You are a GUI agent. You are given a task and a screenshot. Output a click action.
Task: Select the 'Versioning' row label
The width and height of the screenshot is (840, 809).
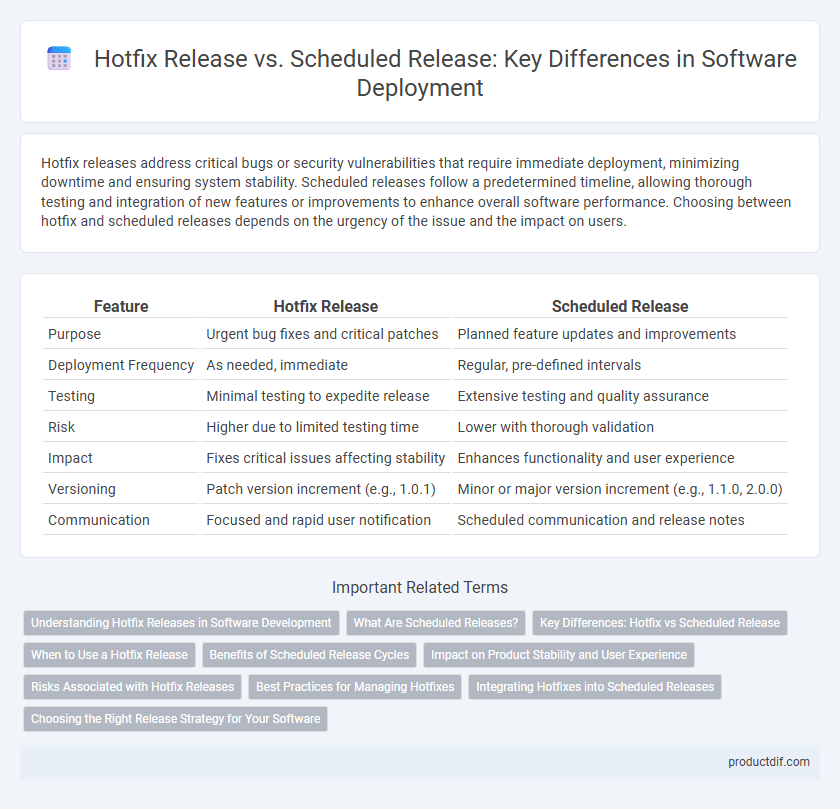tap(82, 489)
